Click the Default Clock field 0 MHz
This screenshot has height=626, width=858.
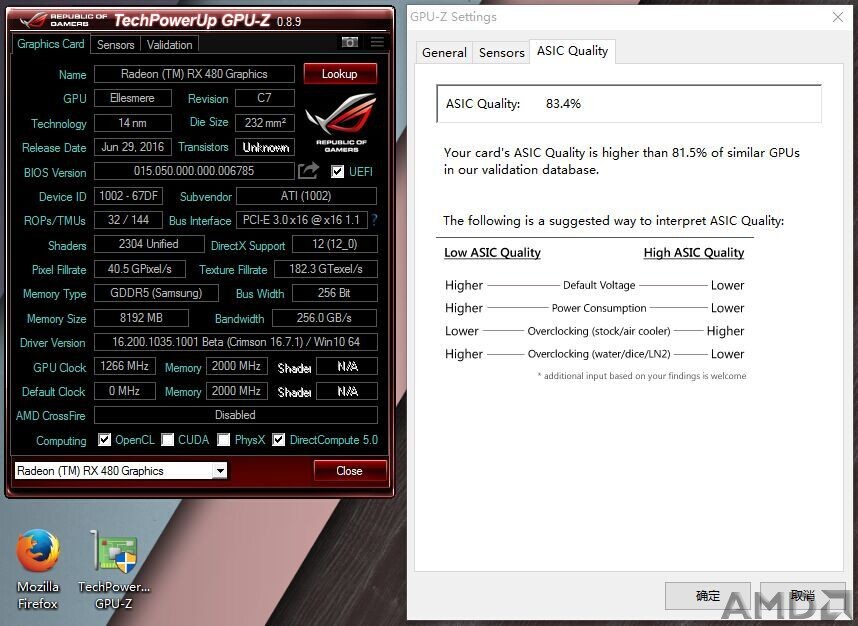(125, 391)
